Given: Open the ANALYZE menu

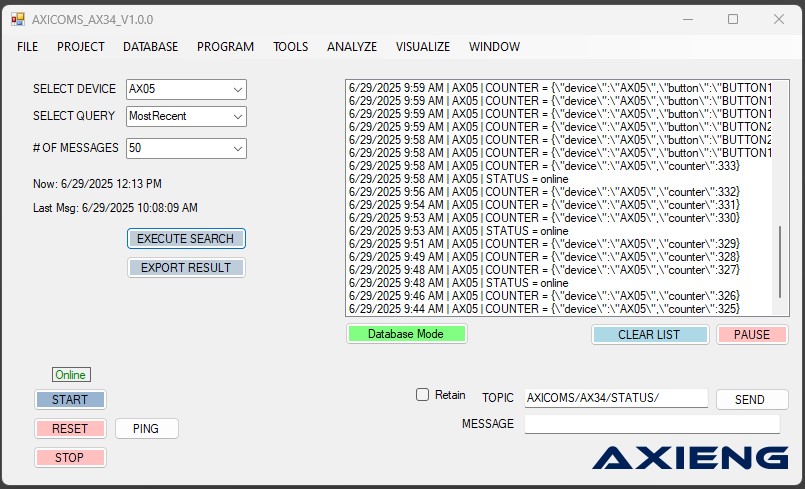Looking at the screenshot, I should [x=352, y=47].
